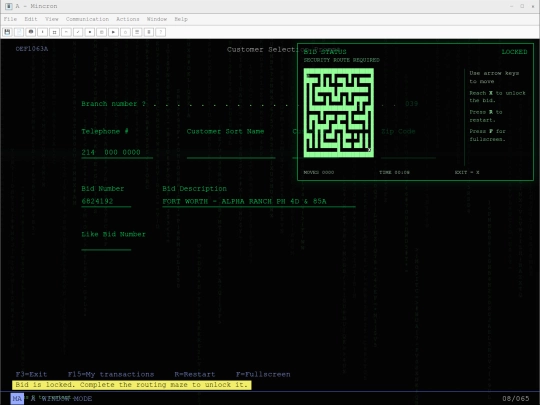Click the horizontal lines toolbar icon
The height and width of the screenshot is (405, 540).
(137, 32)
